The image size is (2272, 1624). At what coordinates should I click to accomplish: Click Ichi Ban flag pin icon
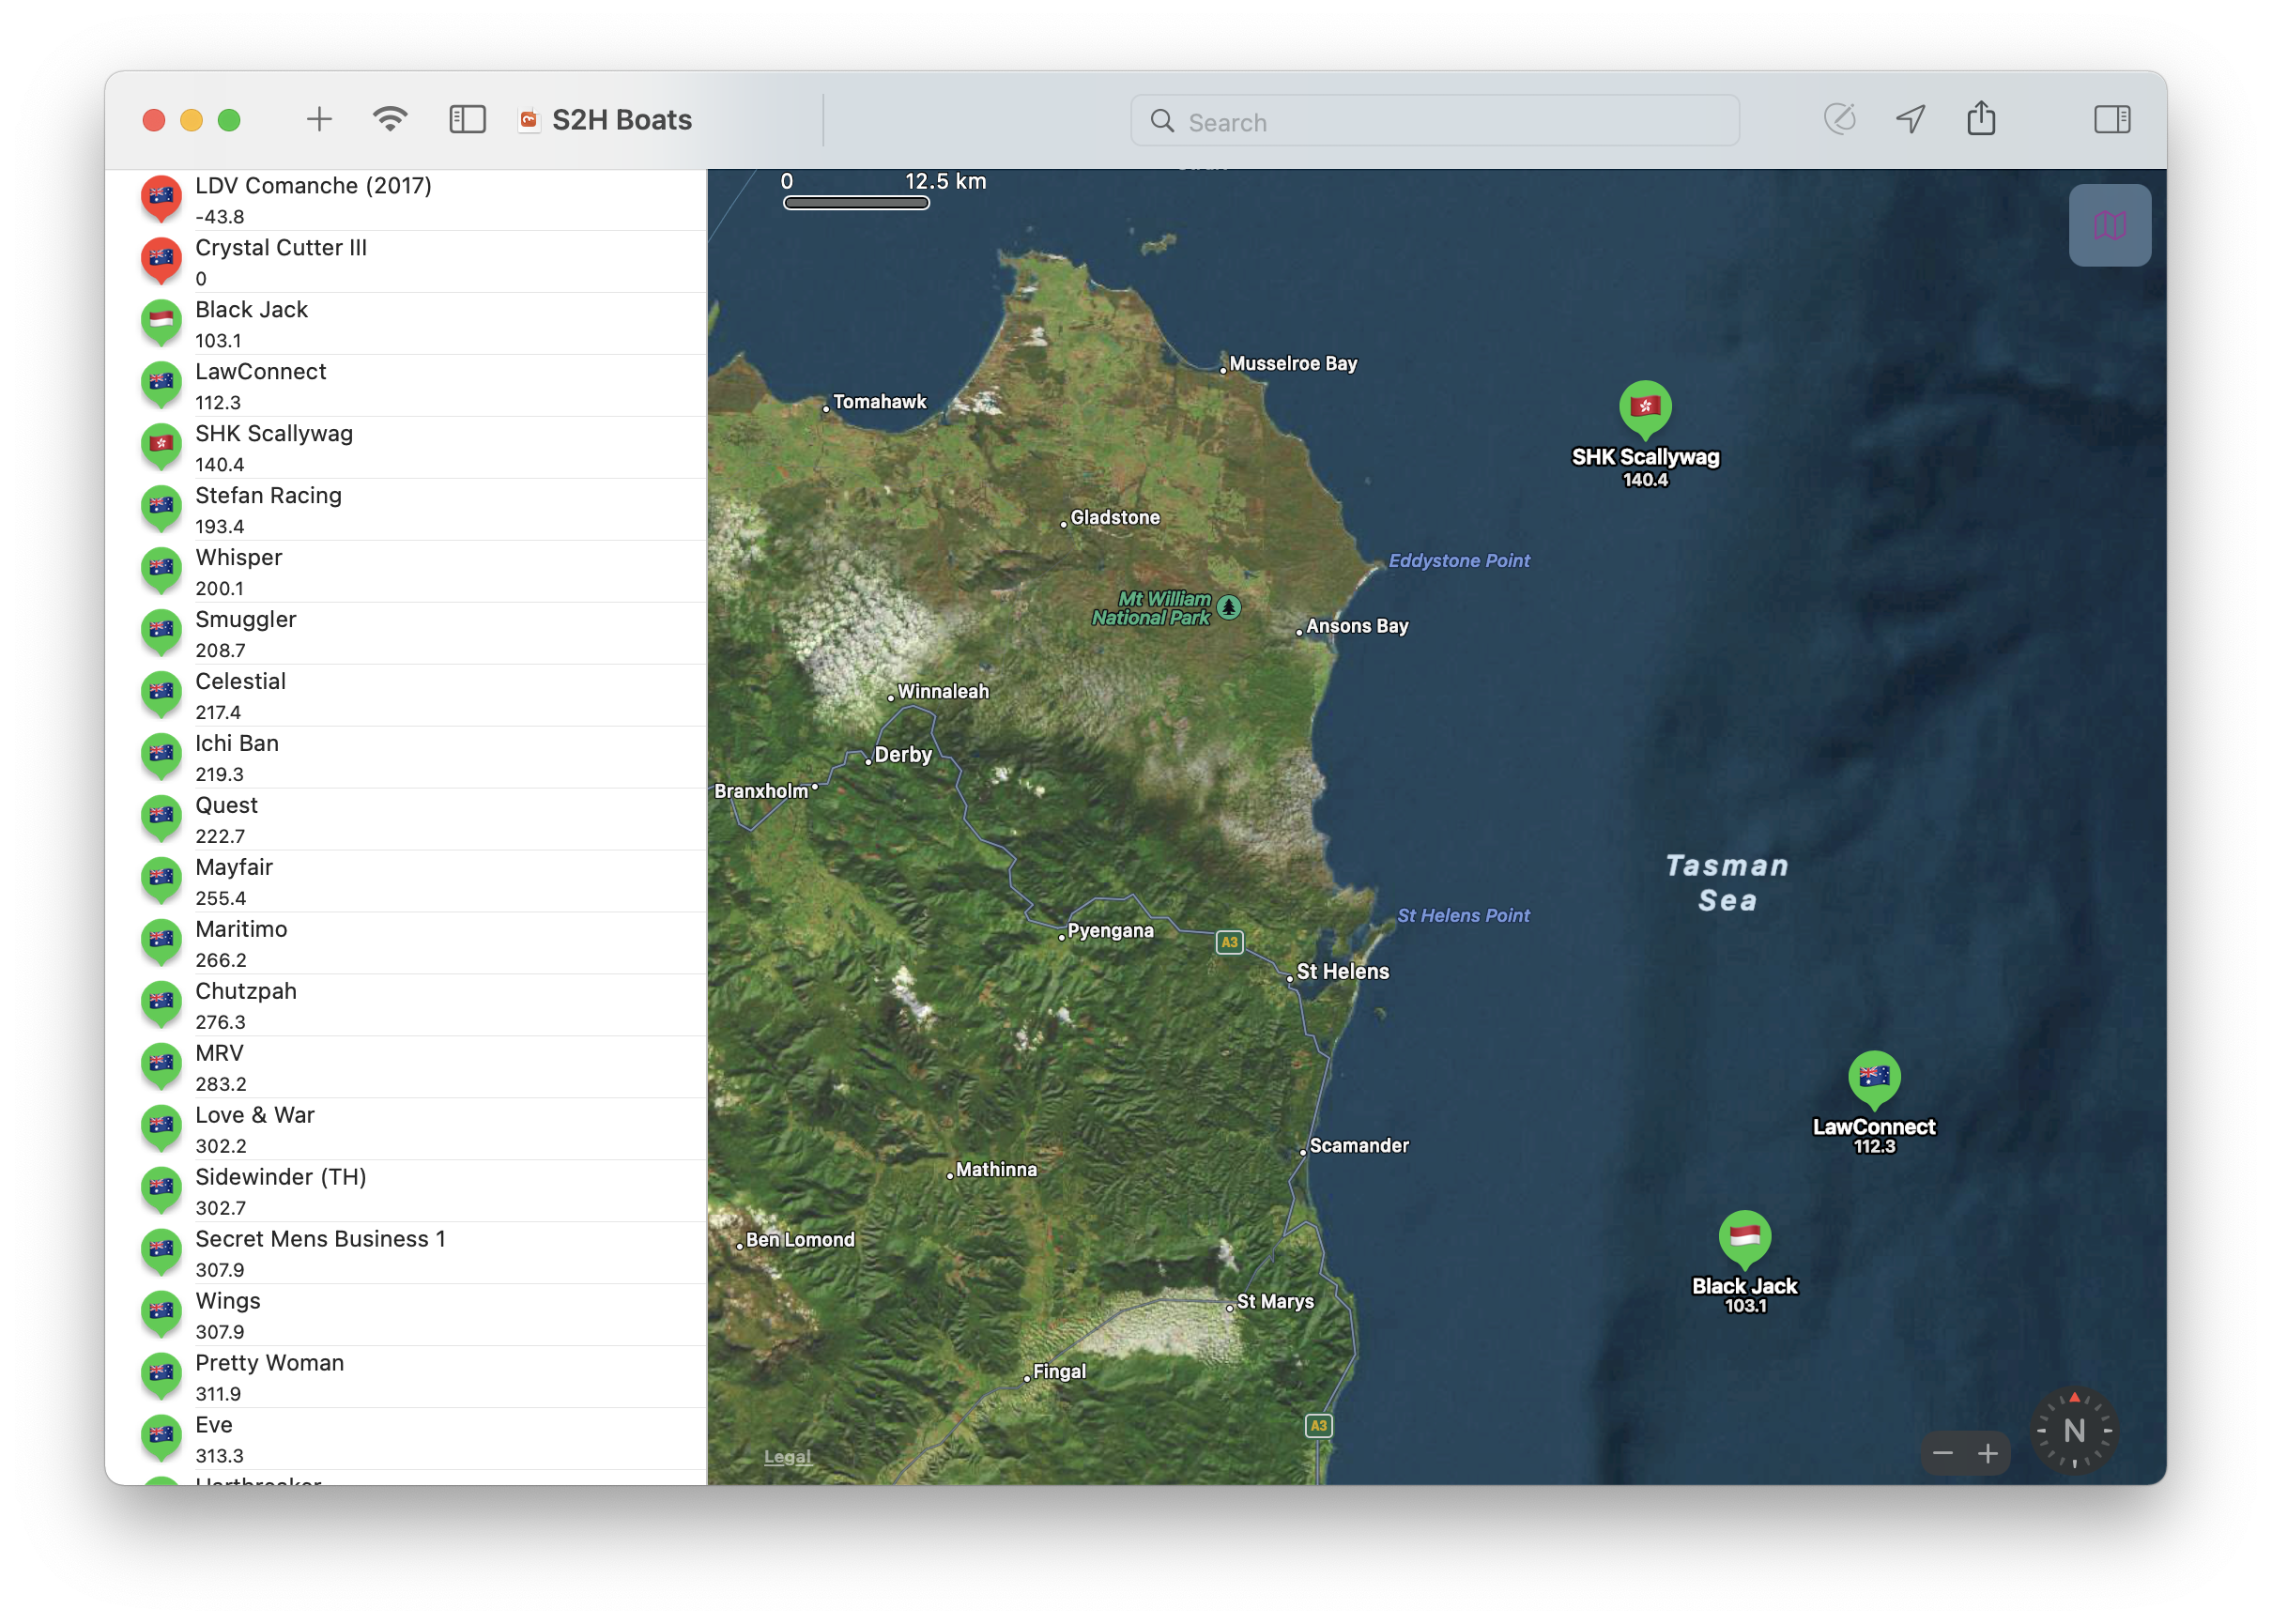click(x=161, y=756)
